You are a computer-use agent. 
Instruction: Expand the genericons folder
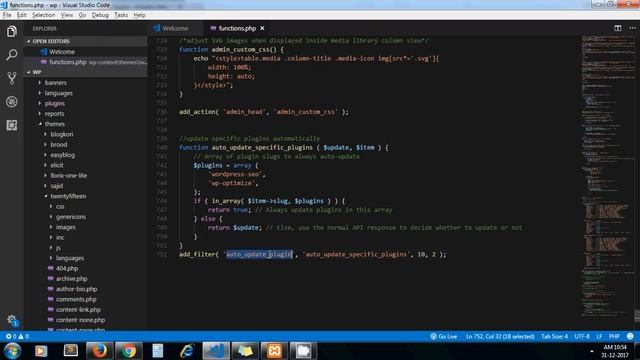click(x=71, y=217)
